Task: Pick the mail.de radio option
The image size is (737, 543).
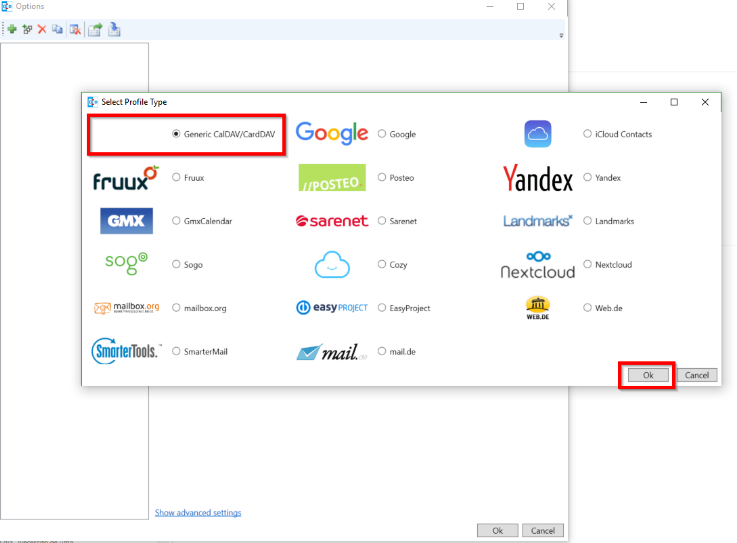Action: [x=382, y=351]
